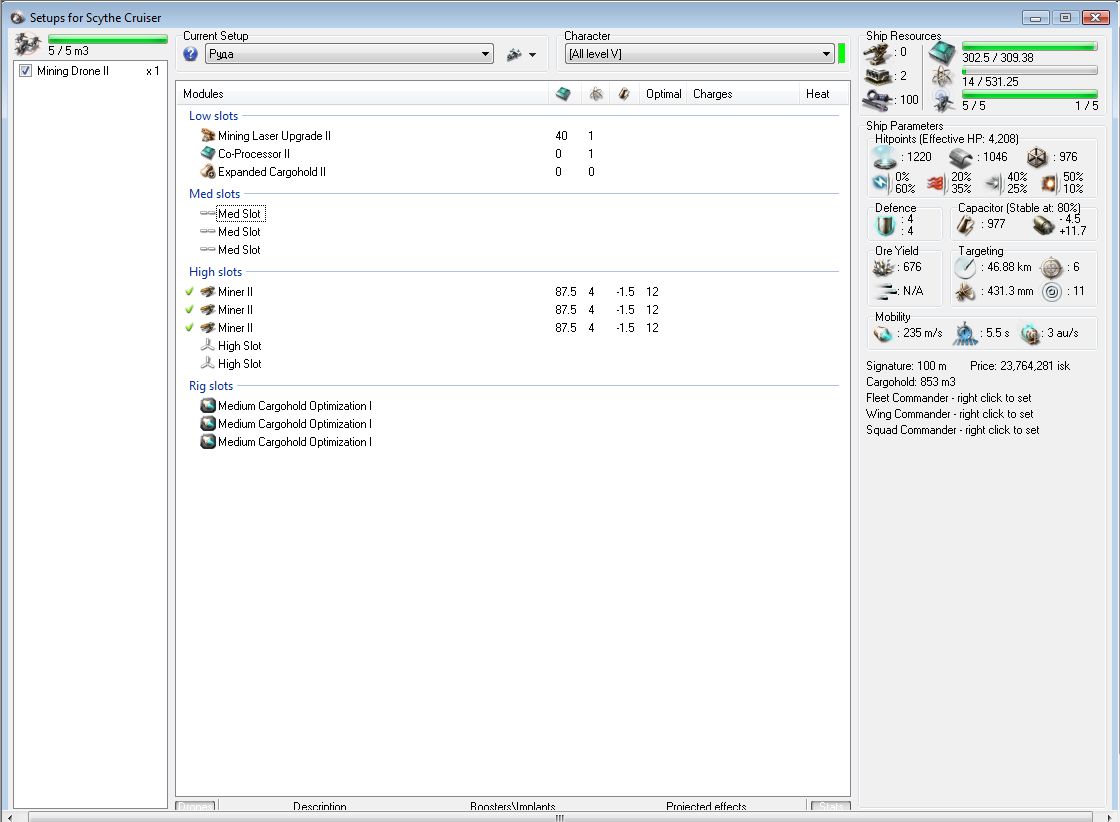Viewport: 1120px width, 822px height.
Task: Click the horizontal scrollbar at the bottom
Action: tap(559, 817)
